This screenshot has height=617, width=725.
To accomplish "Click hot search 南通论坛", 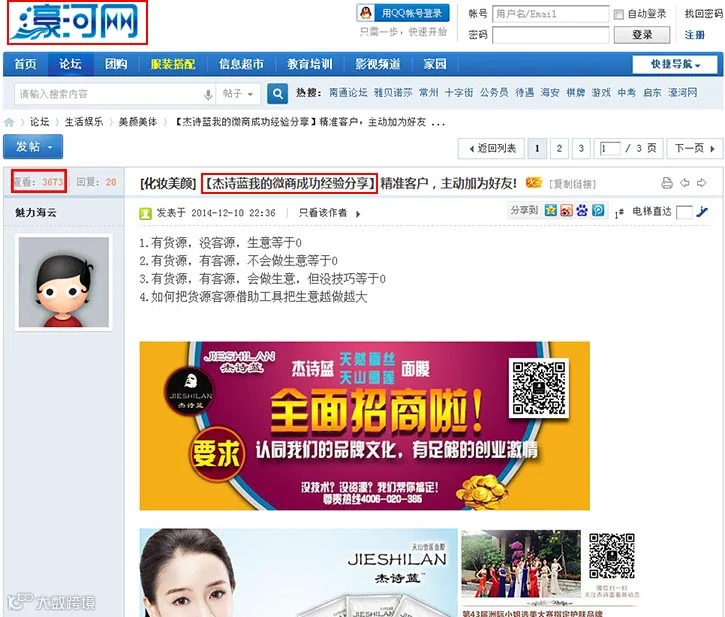I will [x=348, y=93].
